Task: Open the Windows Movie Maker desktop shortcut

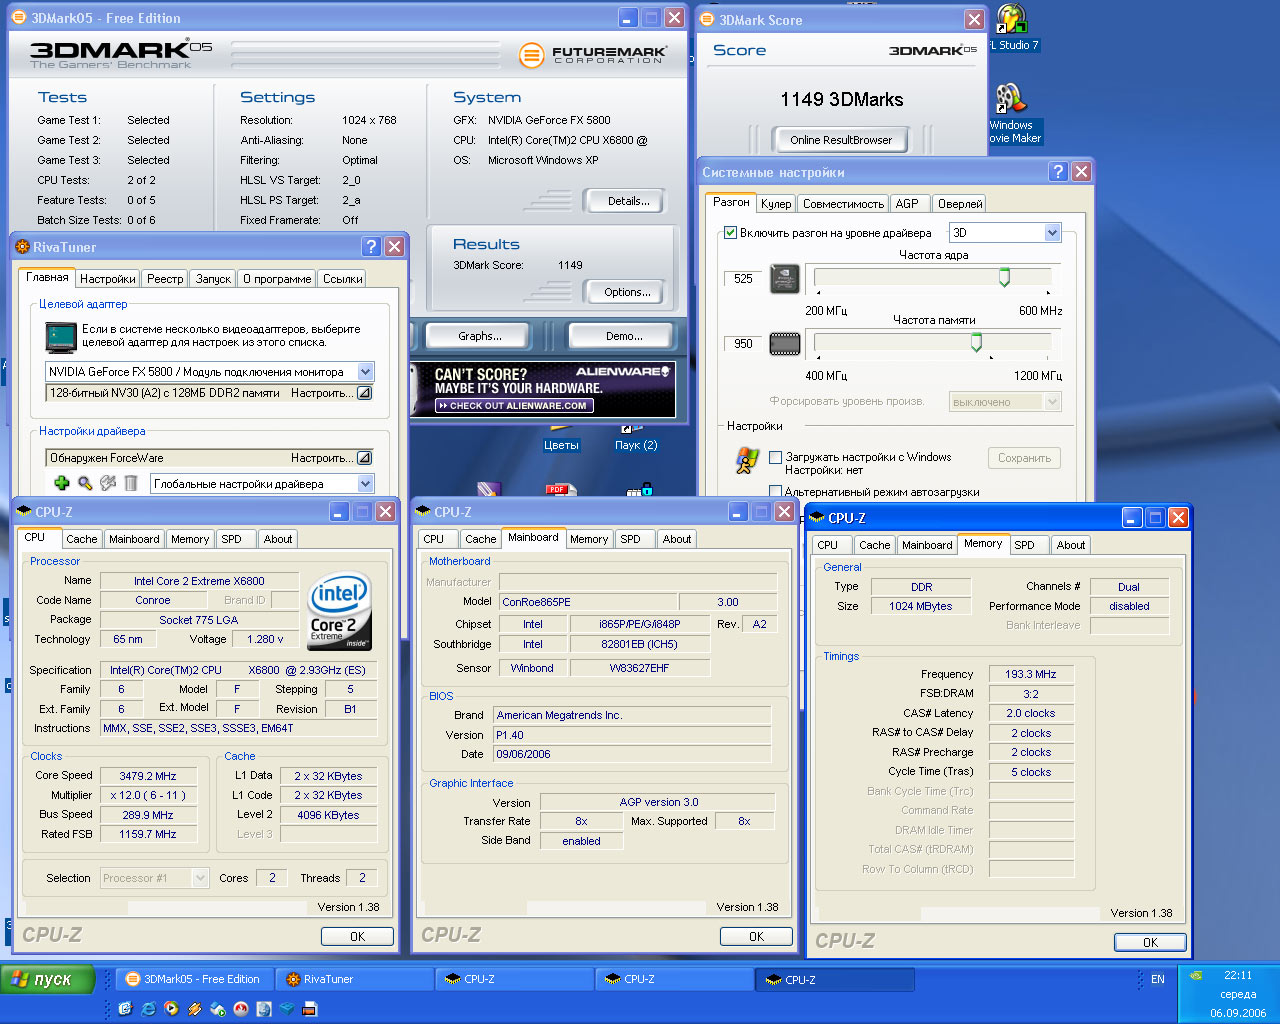Action: (1015, 115)
